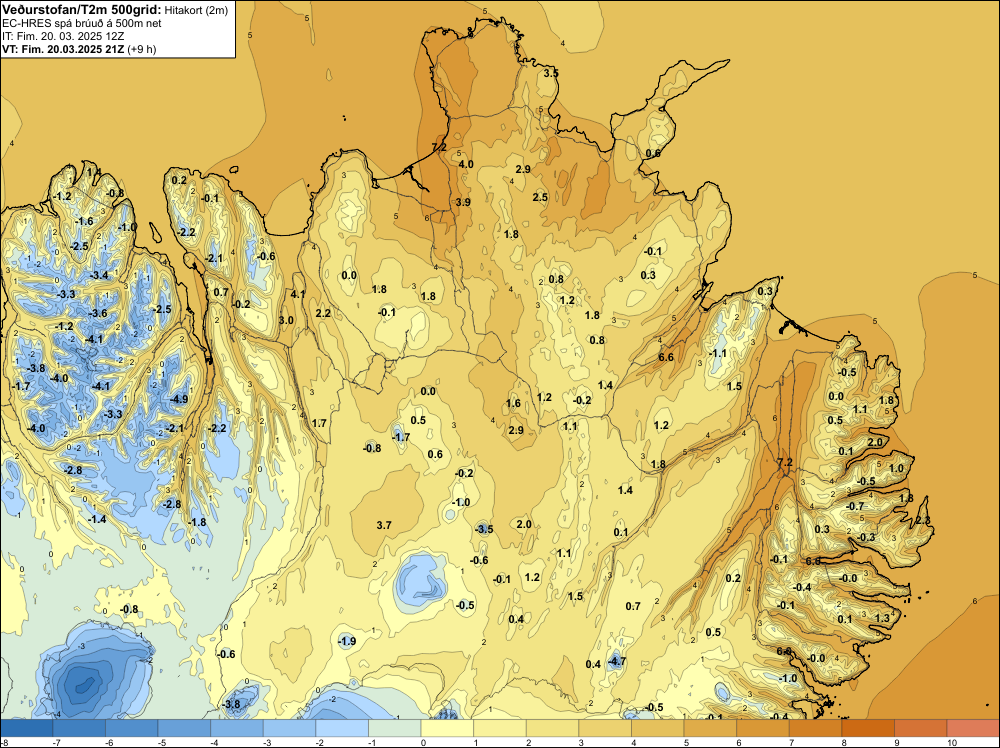Click the 3.7 temperature value on the map

tap(384, 525)
